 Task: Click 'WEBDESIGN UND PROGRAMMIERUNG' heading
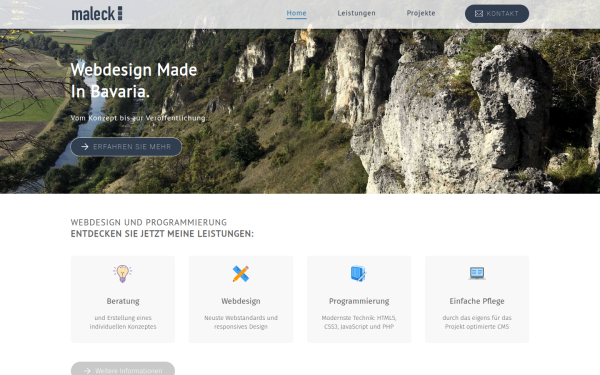[x=148, y=222]
